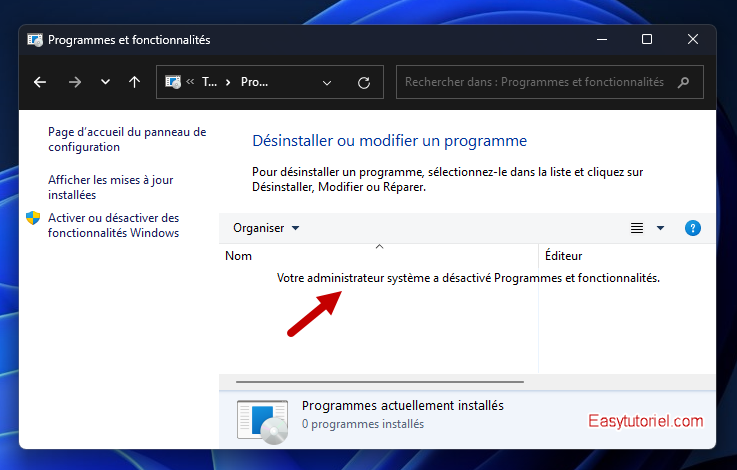The width and height of the screenshot is (737, 470).
Task: Click the 'Désinstaller ou modifier un programme' heading
Action: point(390,141)
